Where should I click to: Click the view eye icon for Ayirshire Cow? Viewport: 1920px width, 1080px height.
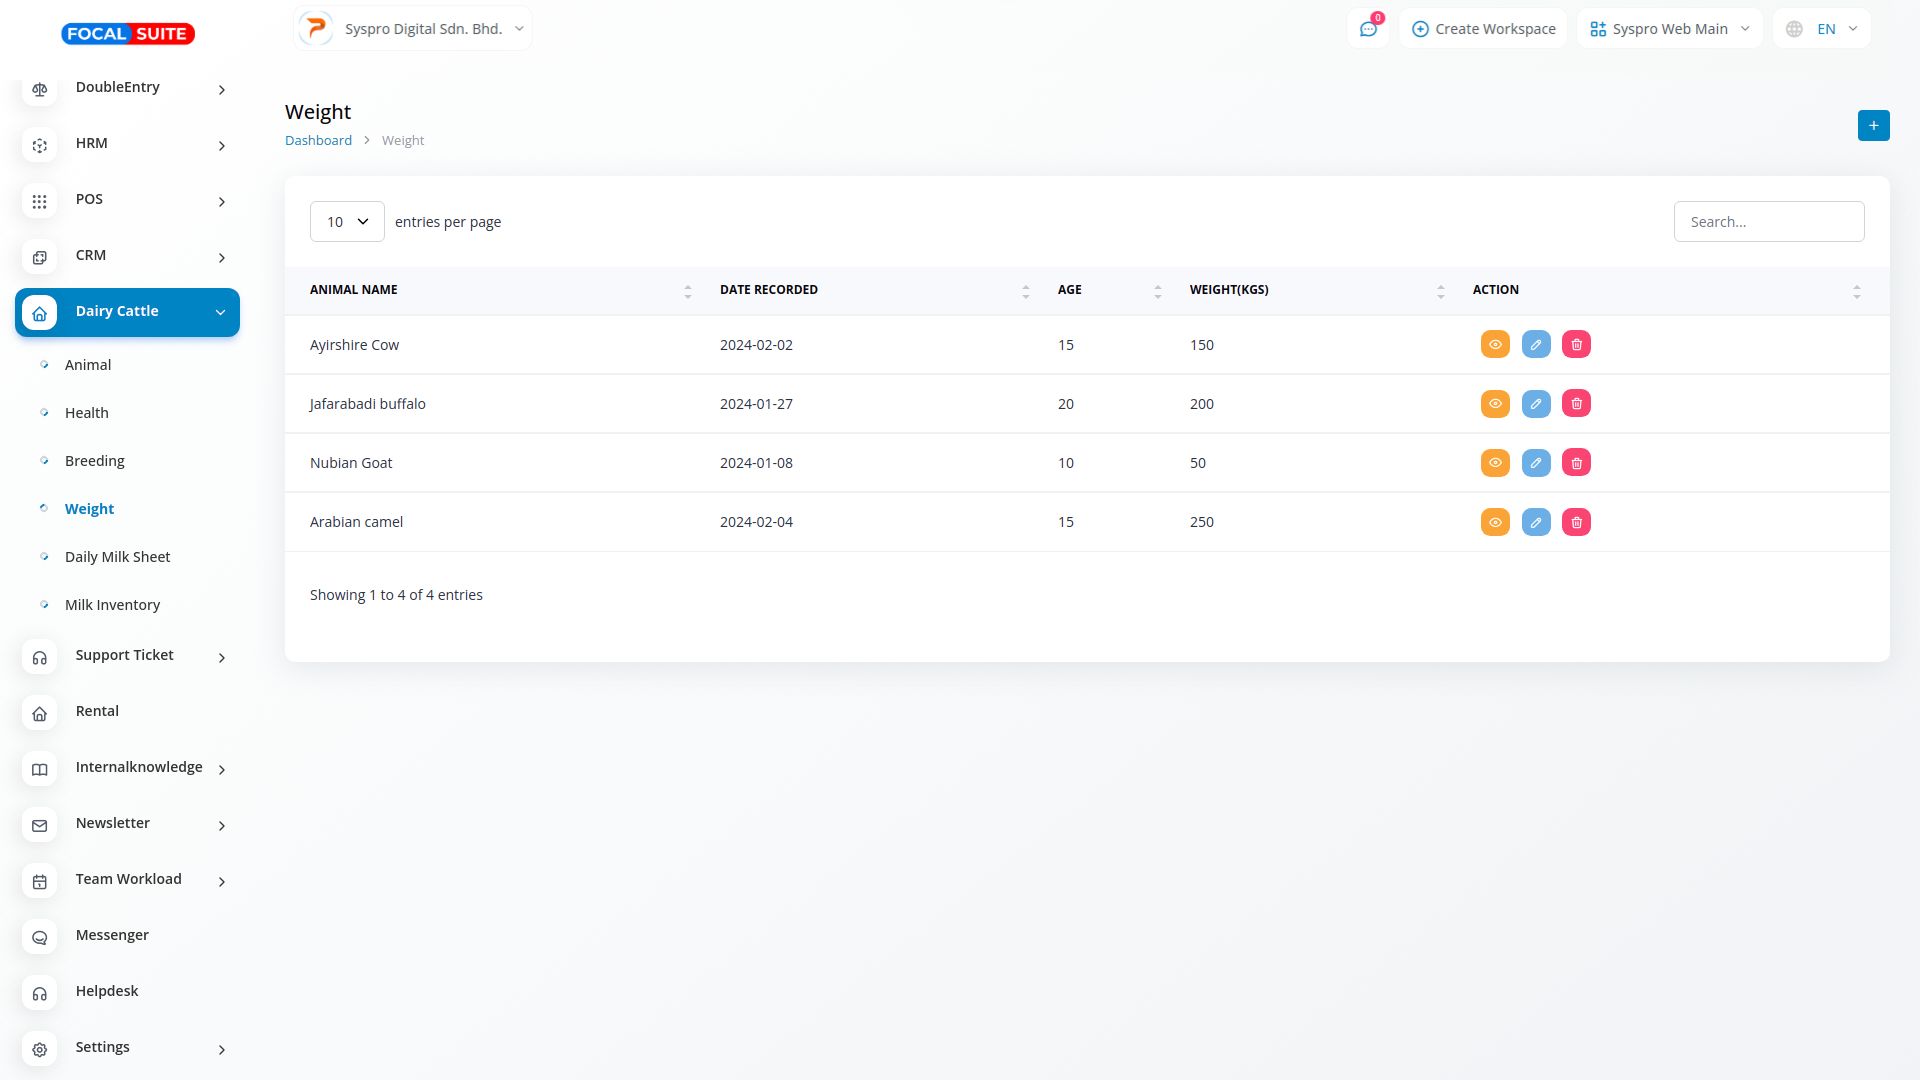(1495, 345)
